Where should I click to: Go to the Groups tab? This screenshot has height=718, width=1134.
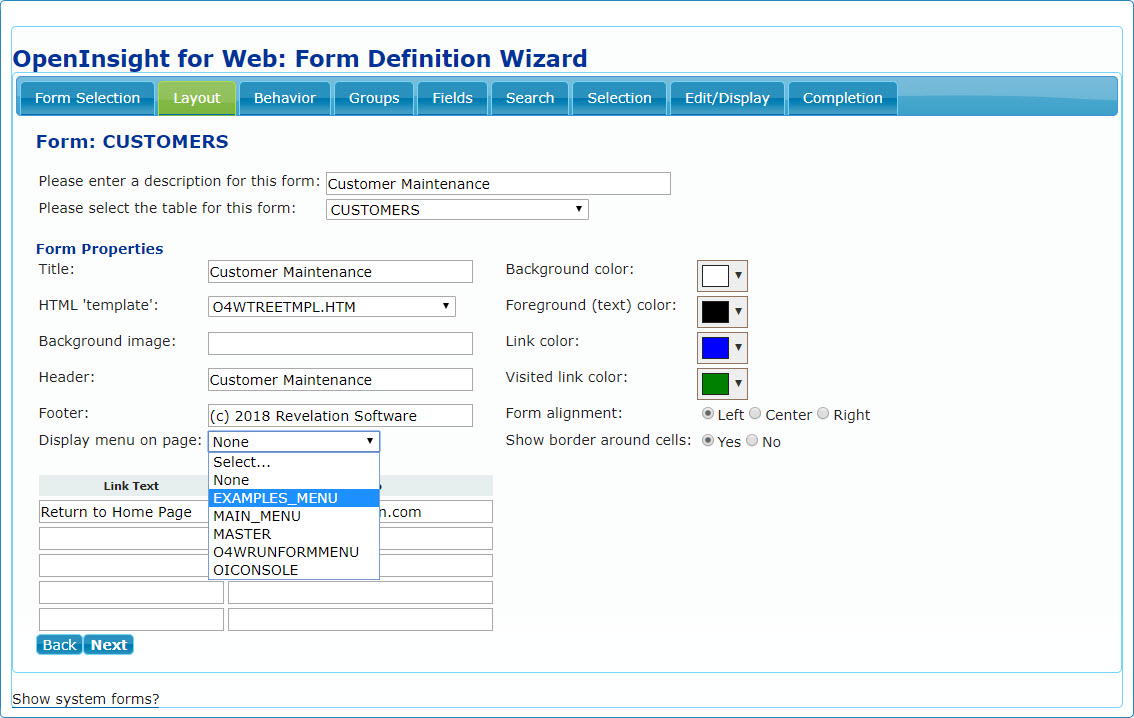(x=374, y=98)
